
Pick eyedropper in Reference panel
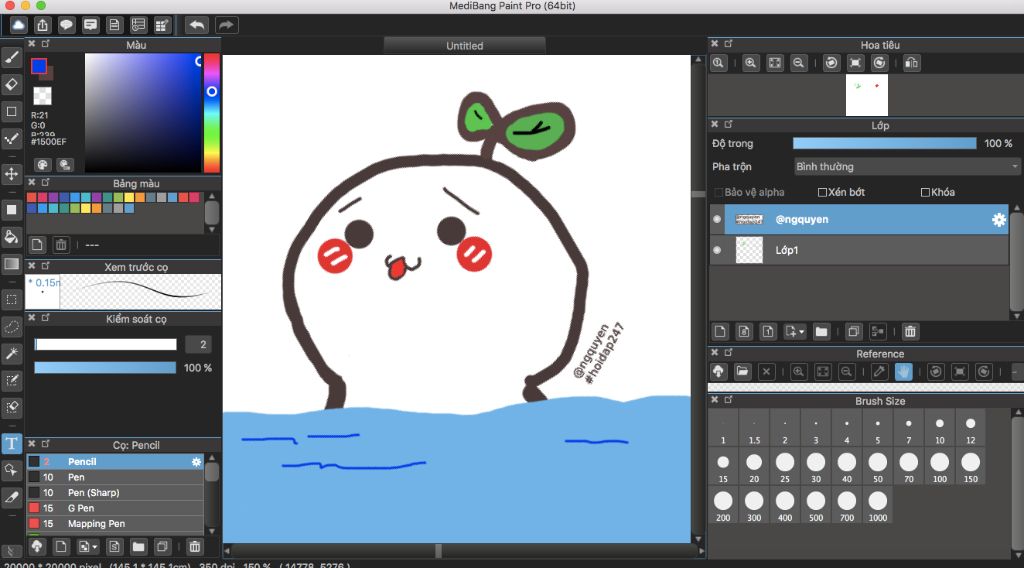tap(879, 371)
